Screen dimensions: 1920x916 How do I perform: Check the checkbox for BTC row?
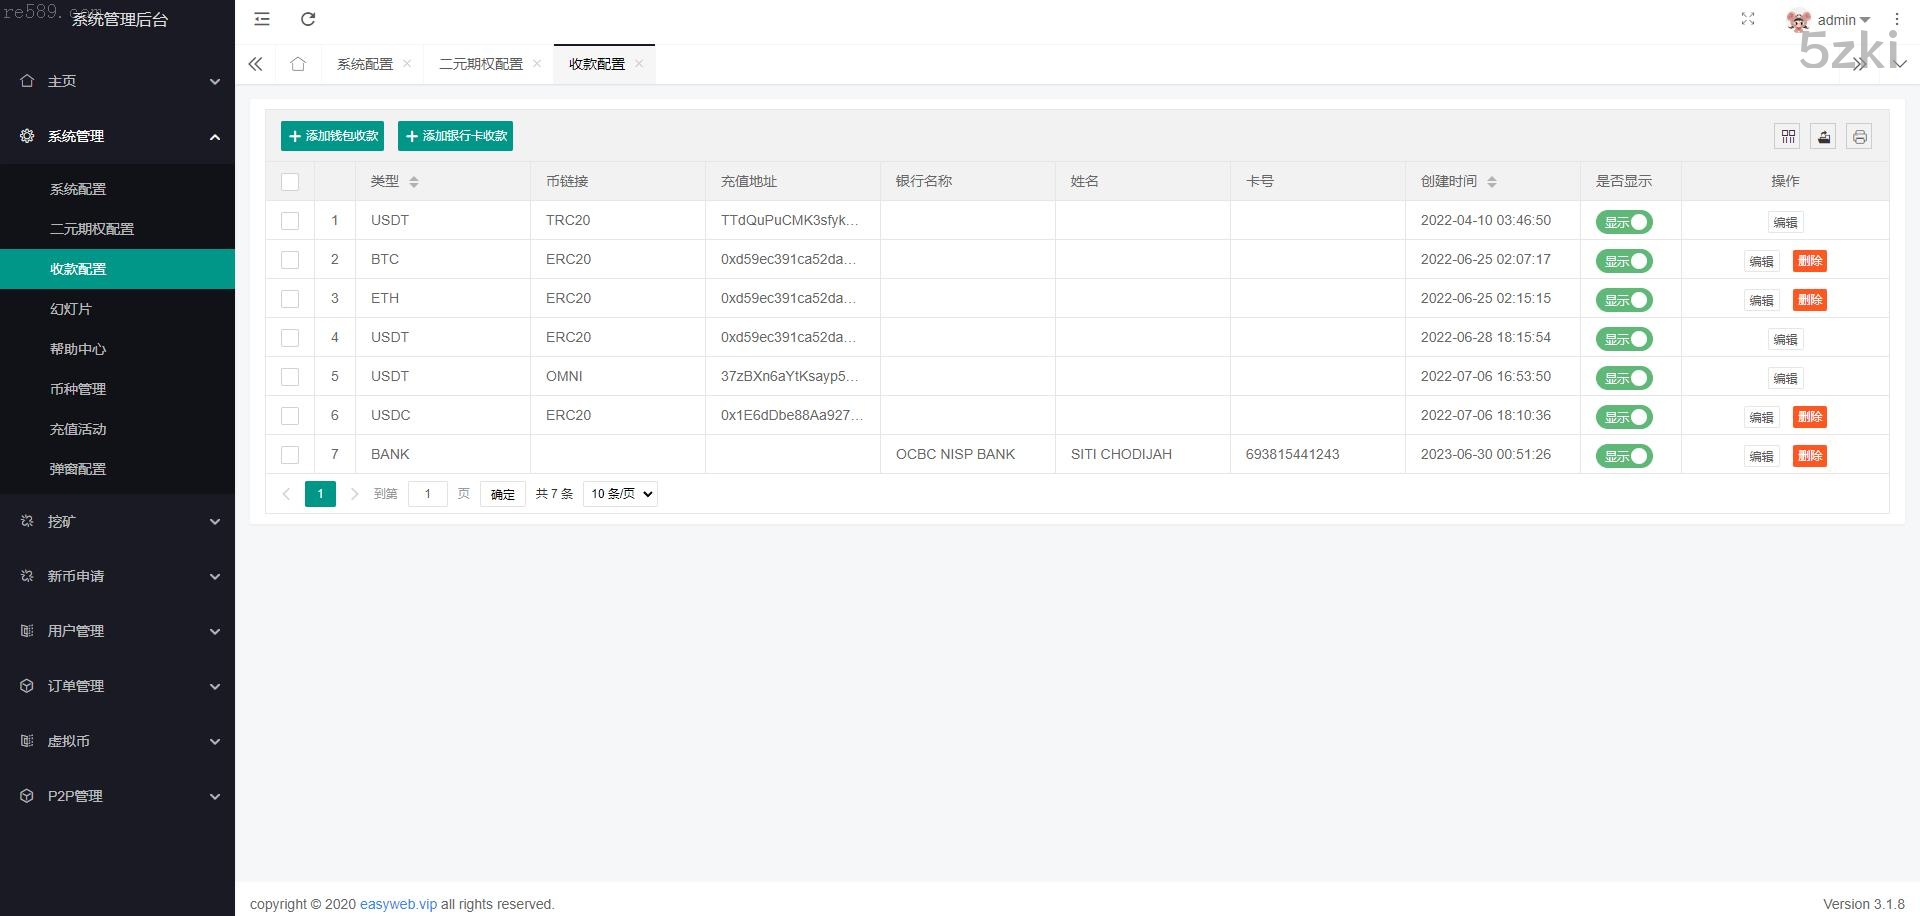click(x=290, y=260)
